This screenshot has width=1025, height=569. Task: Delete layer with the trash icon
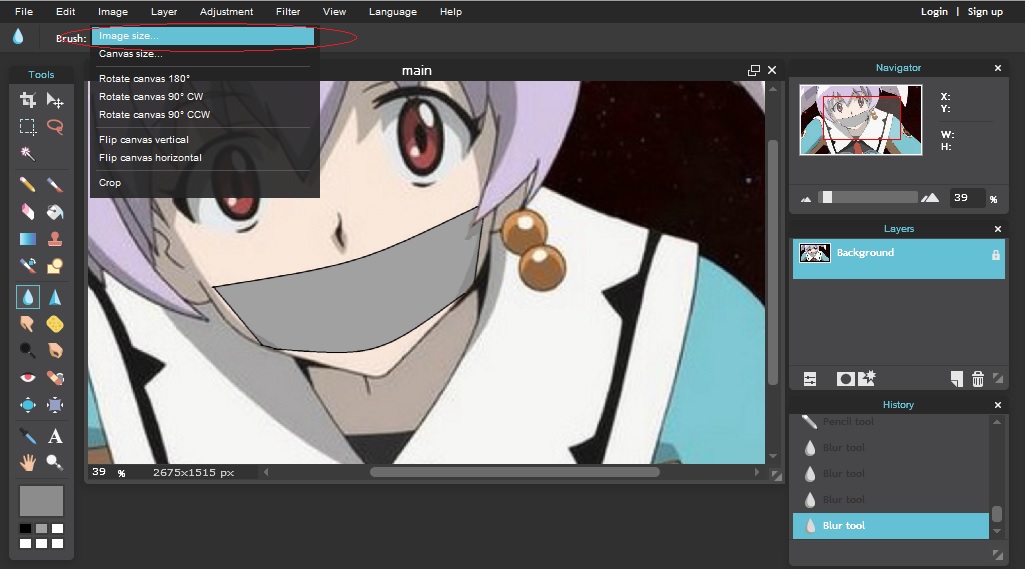point(978,379)
